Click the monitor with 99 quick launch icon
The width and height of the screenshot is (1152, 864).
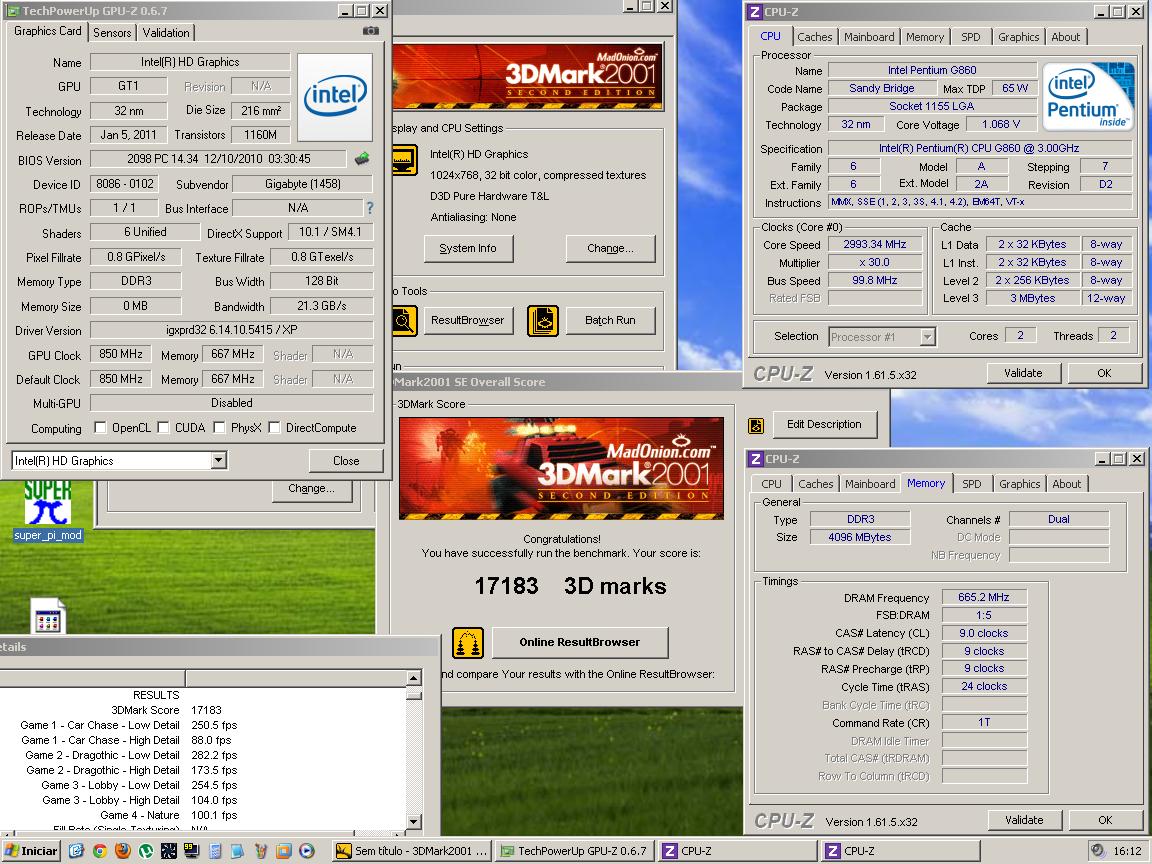pyautogui.click(x=192, y=851)
